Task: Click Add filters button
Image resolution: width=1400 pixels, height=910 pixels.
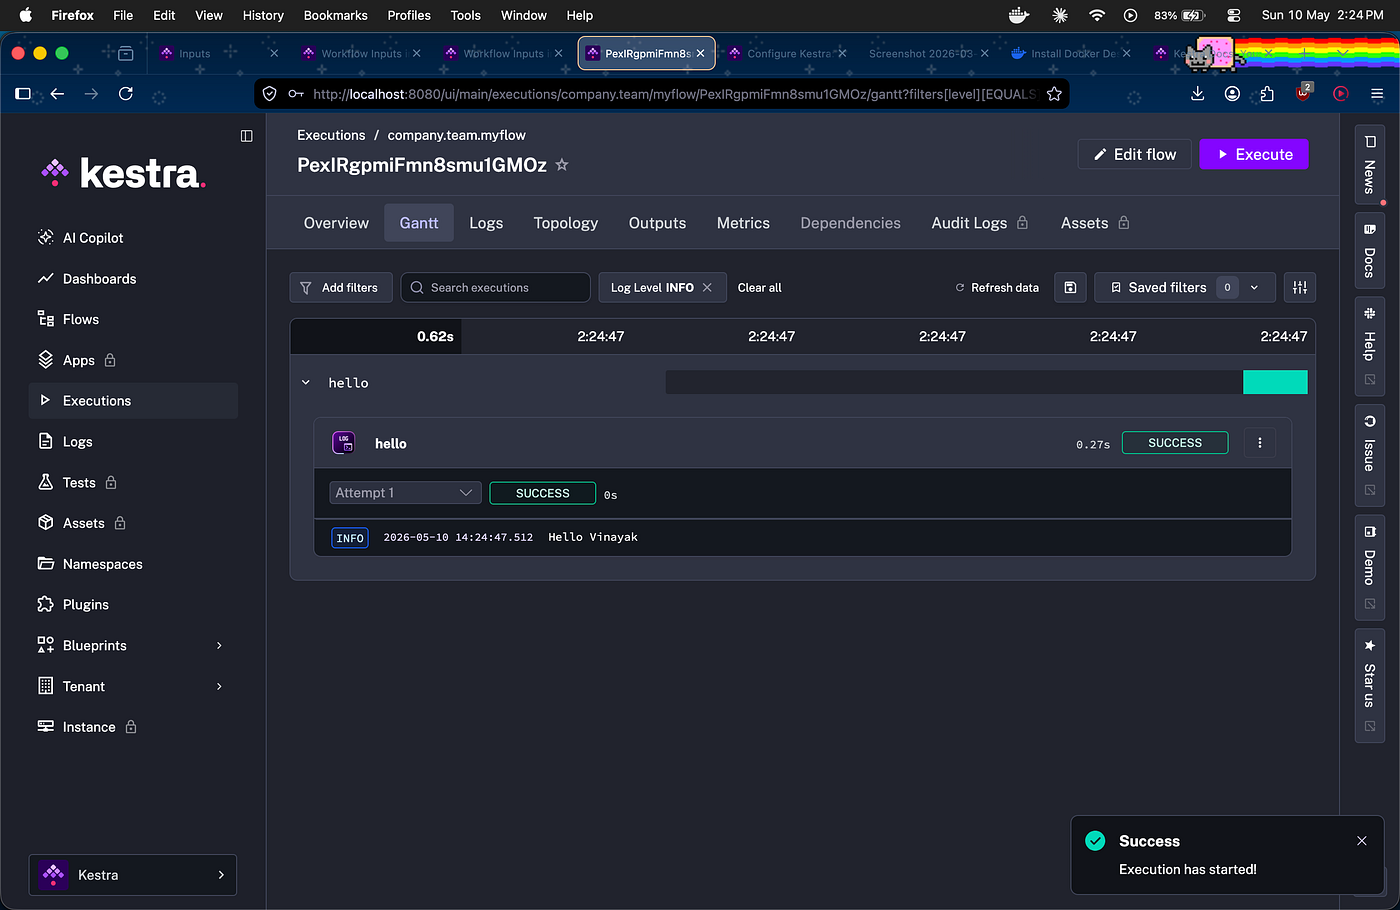Action: tap(341, 287)
